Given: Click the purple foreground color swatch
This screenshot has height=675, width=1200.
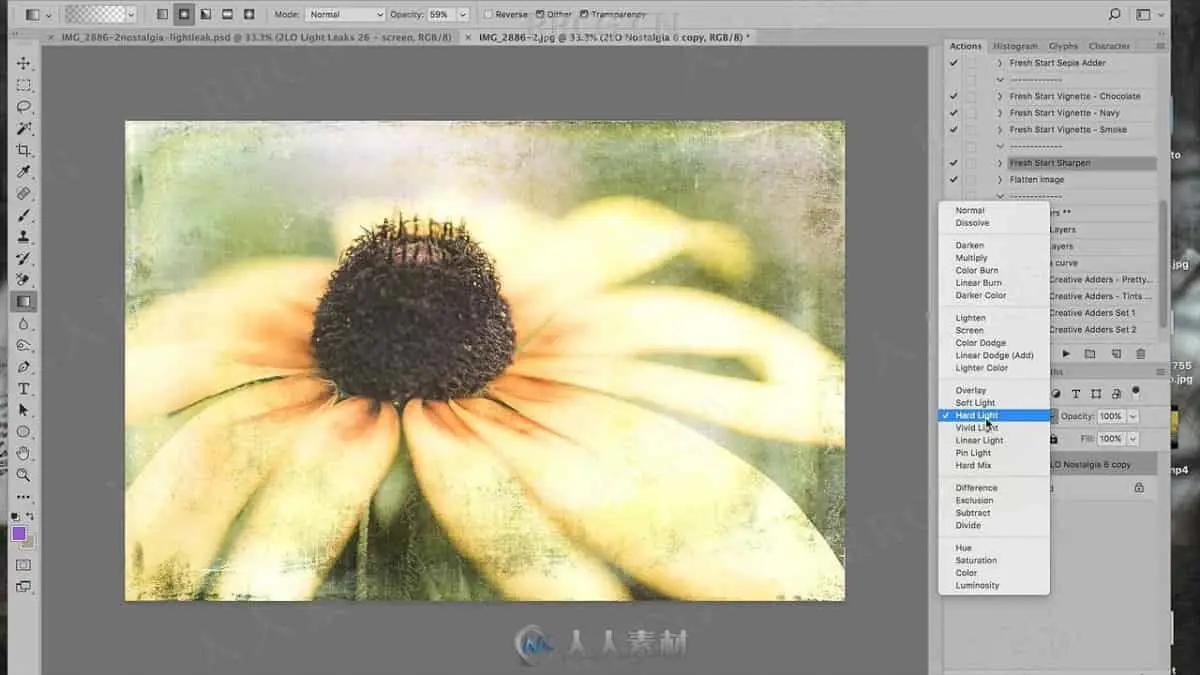Looking at the screenshot, I should [x=19, y=533].
